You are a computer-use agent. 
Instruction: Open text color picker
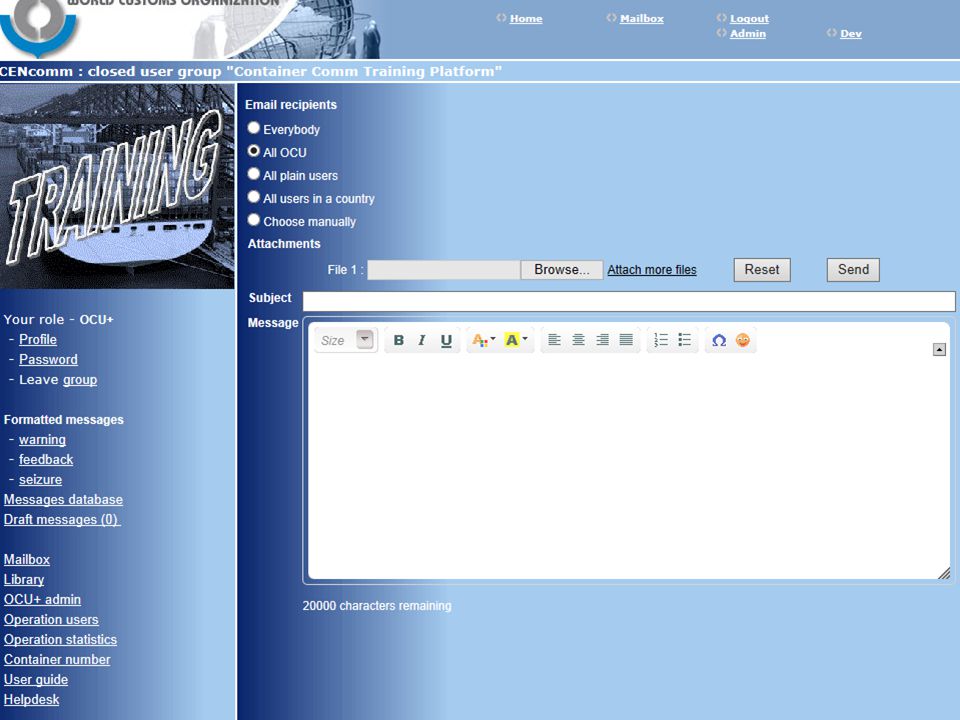(484, 340)
